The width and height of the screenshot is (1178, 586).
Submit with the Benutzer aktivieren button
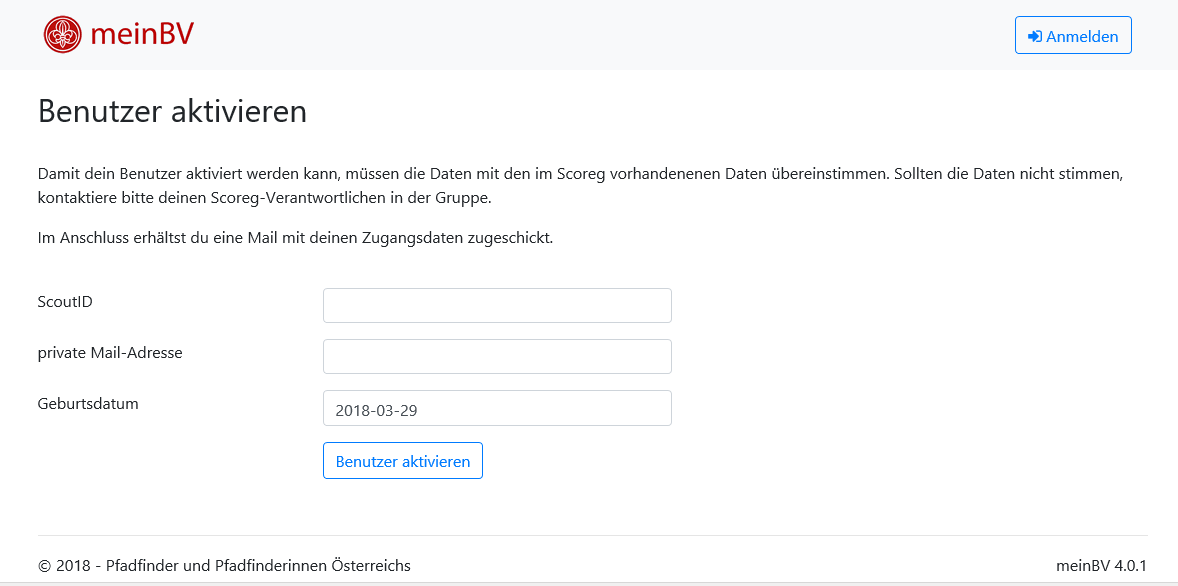[x=403, y=461]
